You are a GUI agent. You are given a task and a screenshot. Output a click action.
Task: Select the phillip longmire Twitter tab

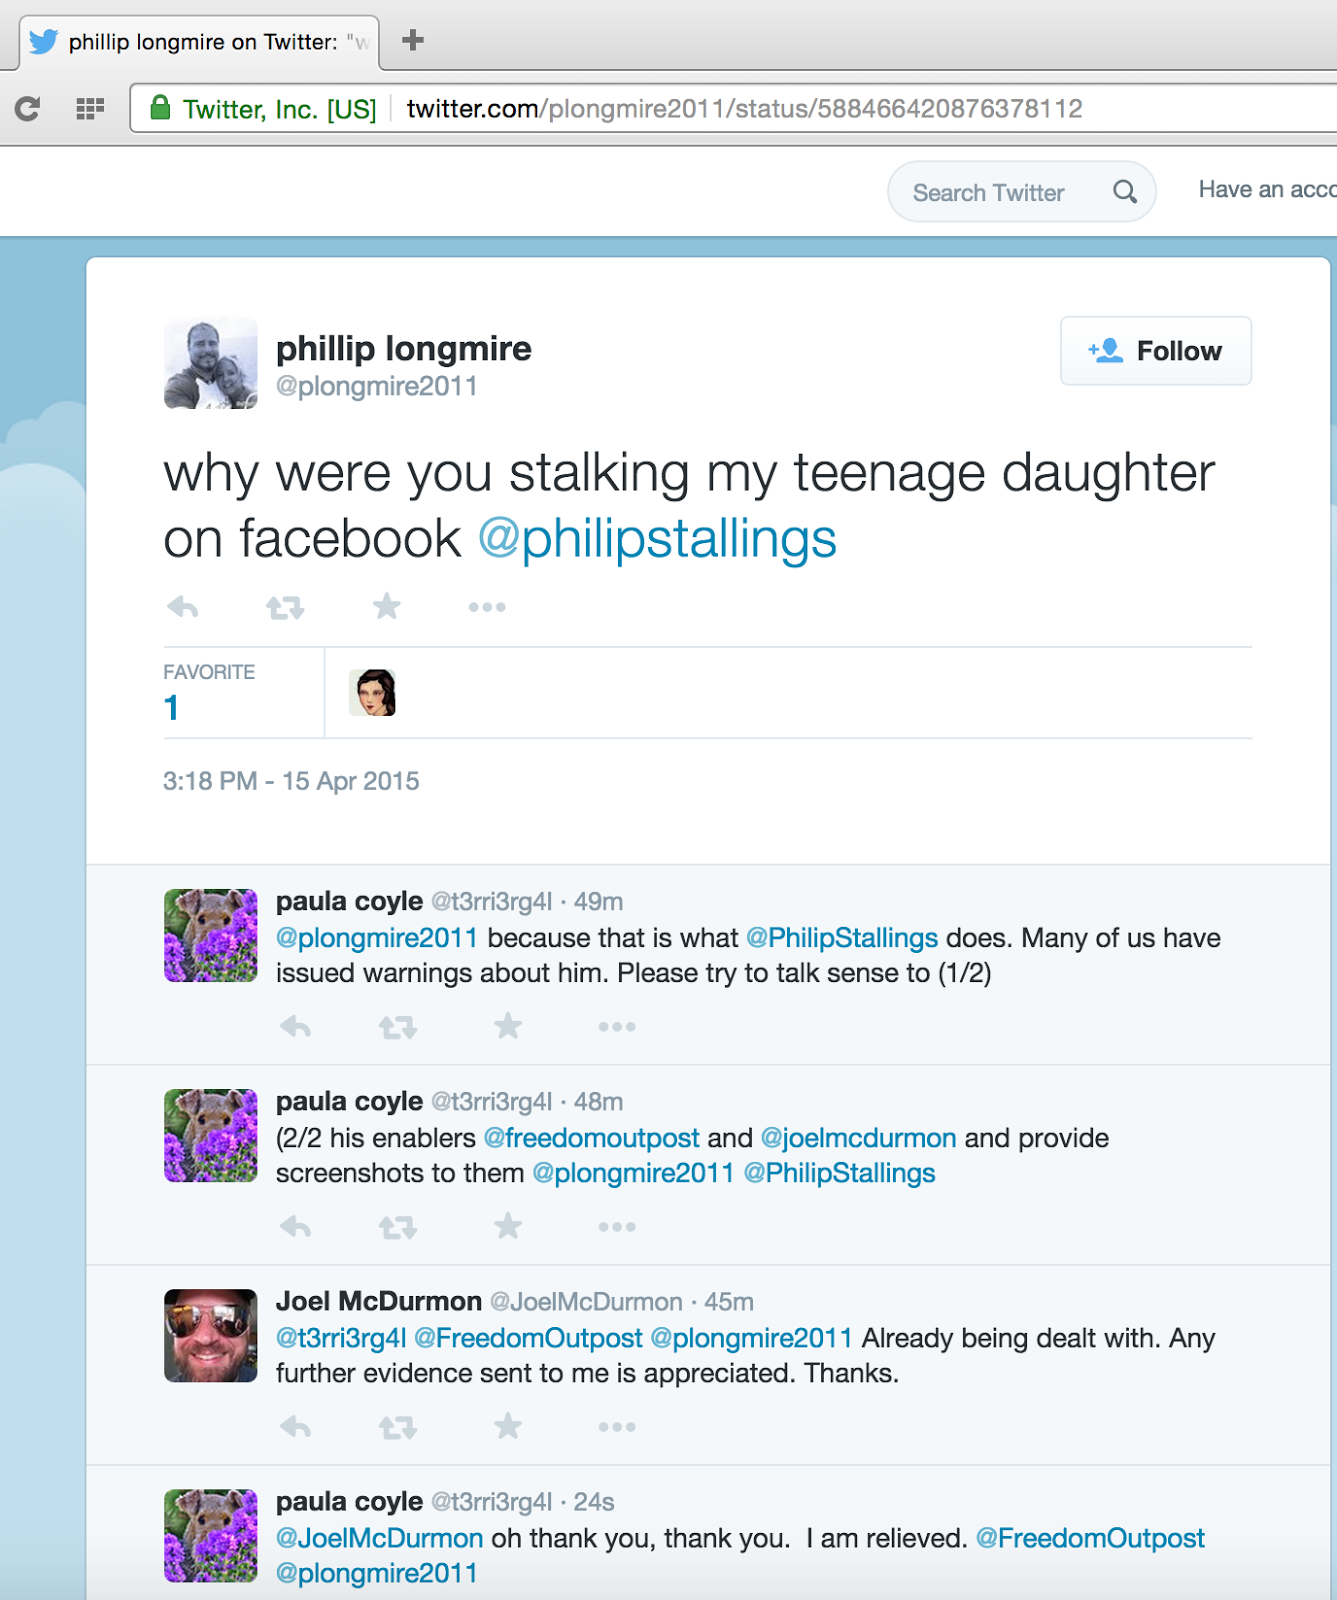coord(200,42)
